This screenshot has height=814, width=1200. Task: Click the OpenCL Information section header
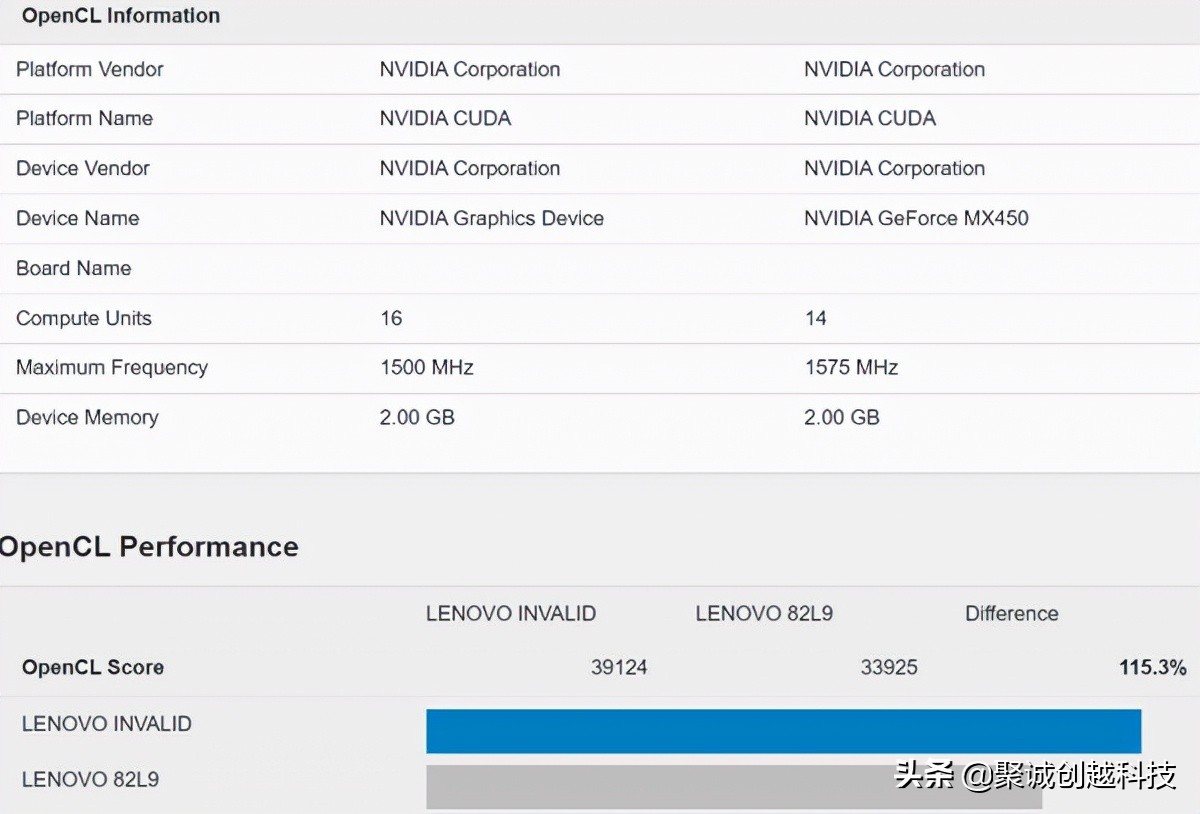tap(120, 15)
